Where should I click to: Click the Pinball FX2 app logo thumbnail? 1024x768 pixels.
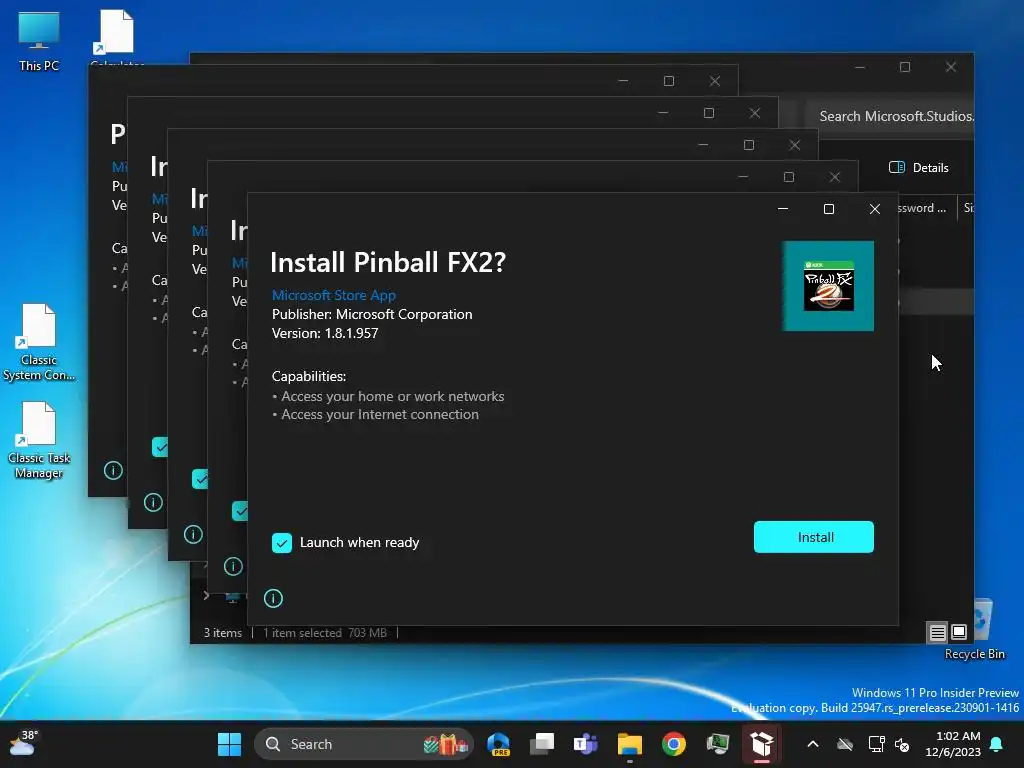click(x=828, y=286)
